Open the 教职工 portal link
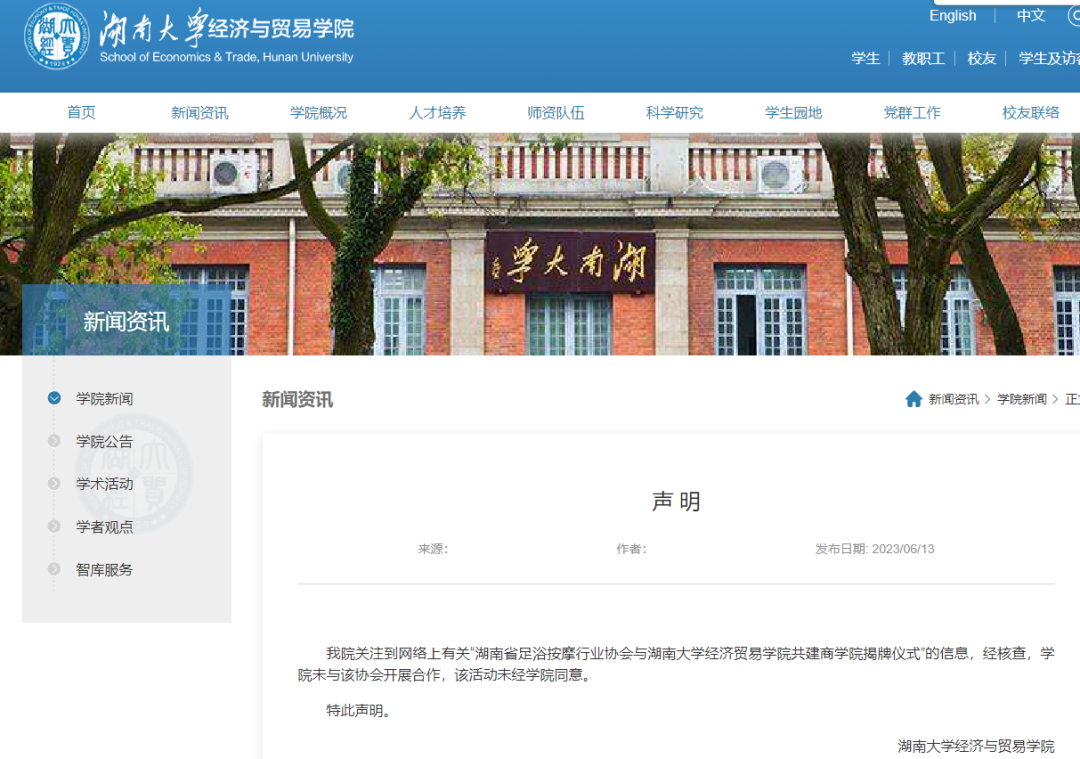Viewport: 1080px width, 759px height. 923,58
